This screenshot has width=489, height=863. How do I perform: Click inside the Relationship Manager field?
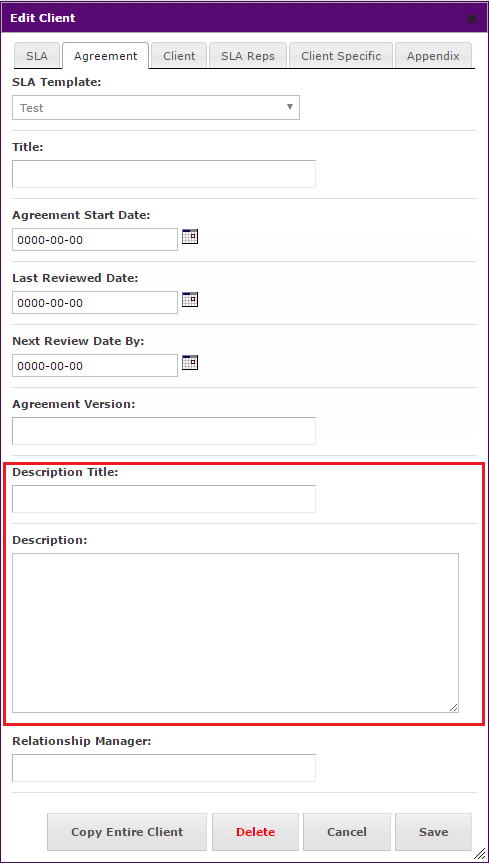(x=164, y=768)
